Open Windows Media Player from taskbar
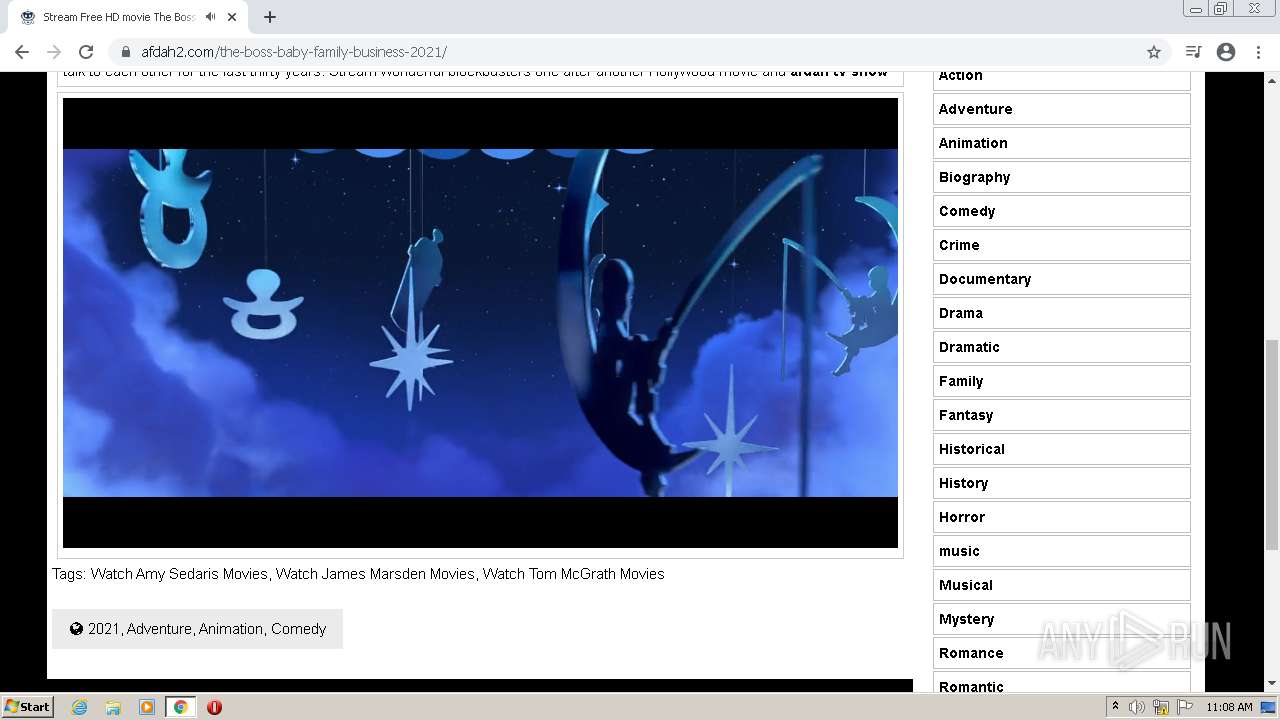Viewport: 1280px width, 720px height. (x=147, y=707)
